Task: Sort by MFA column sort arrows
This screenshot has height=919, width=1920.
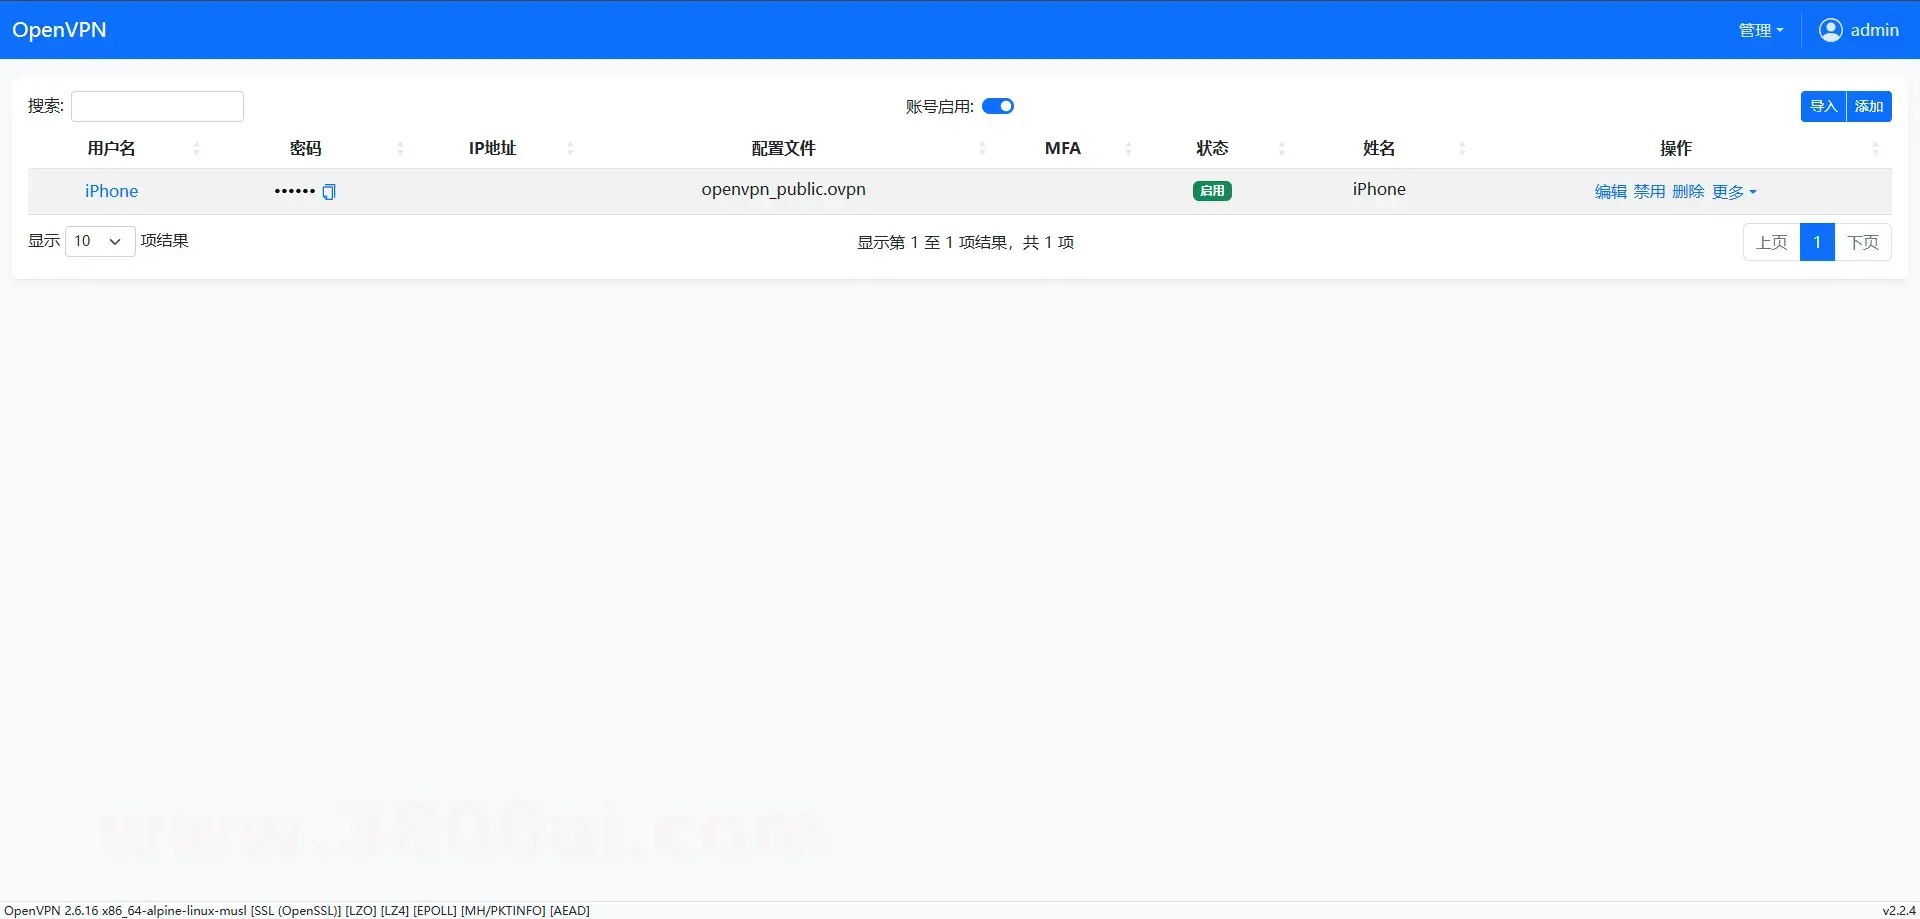Action: coord(1128,149)
